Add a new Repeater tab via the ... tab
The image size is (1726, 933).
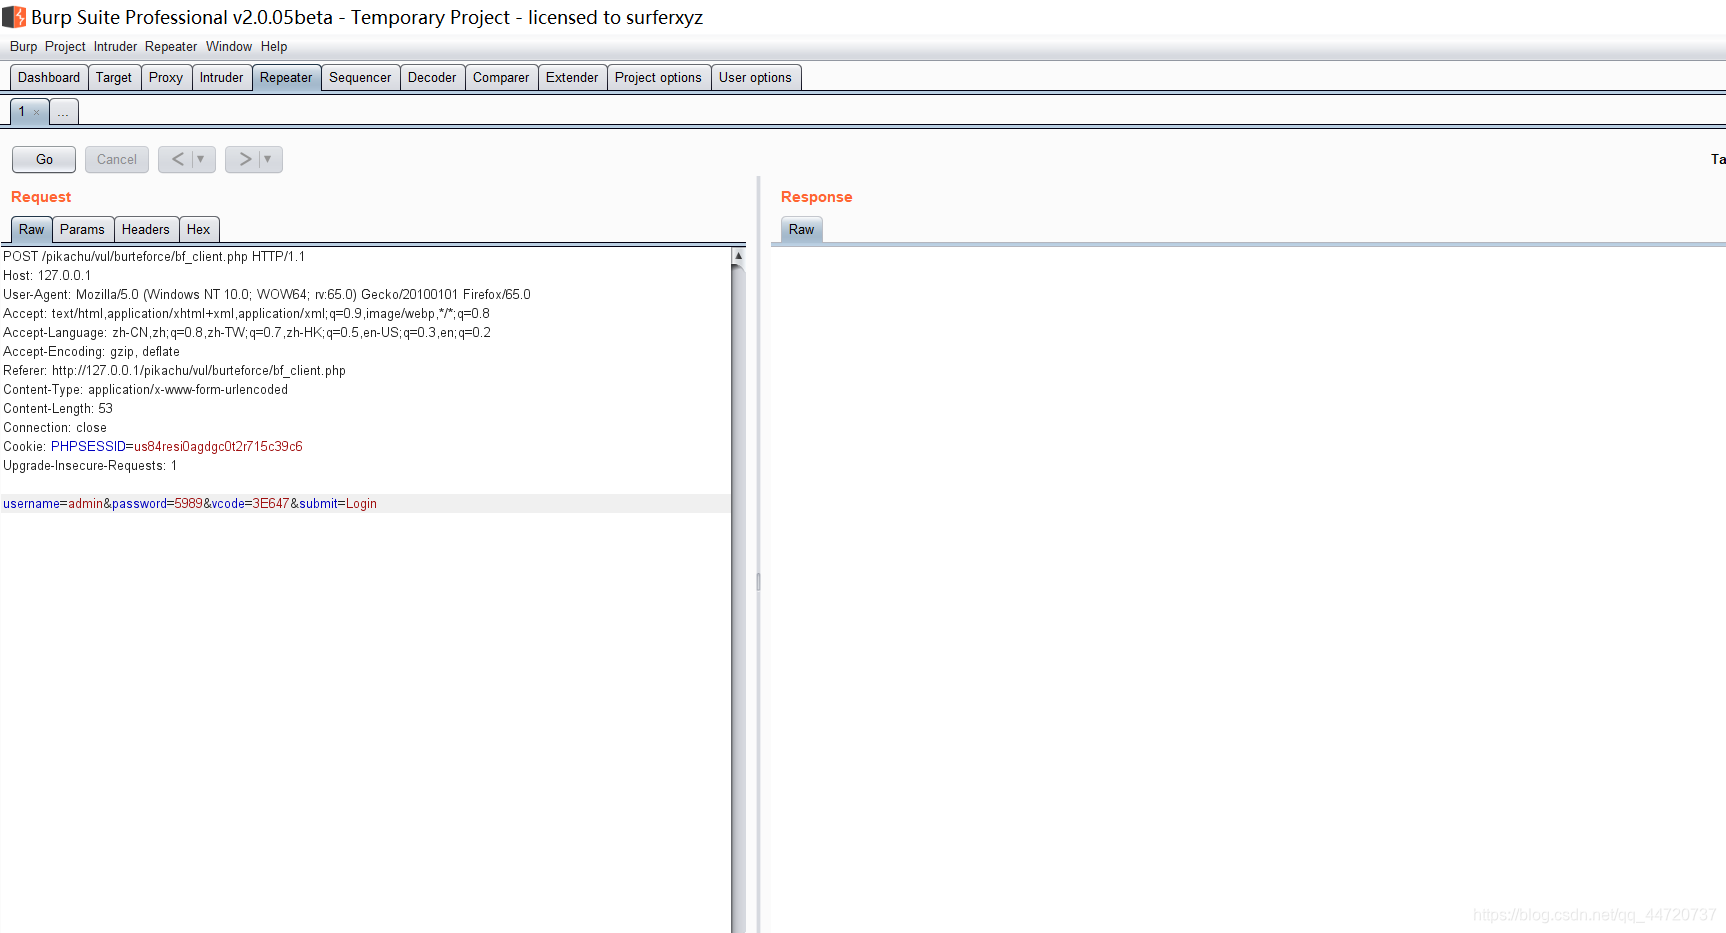tap(63, 112)
